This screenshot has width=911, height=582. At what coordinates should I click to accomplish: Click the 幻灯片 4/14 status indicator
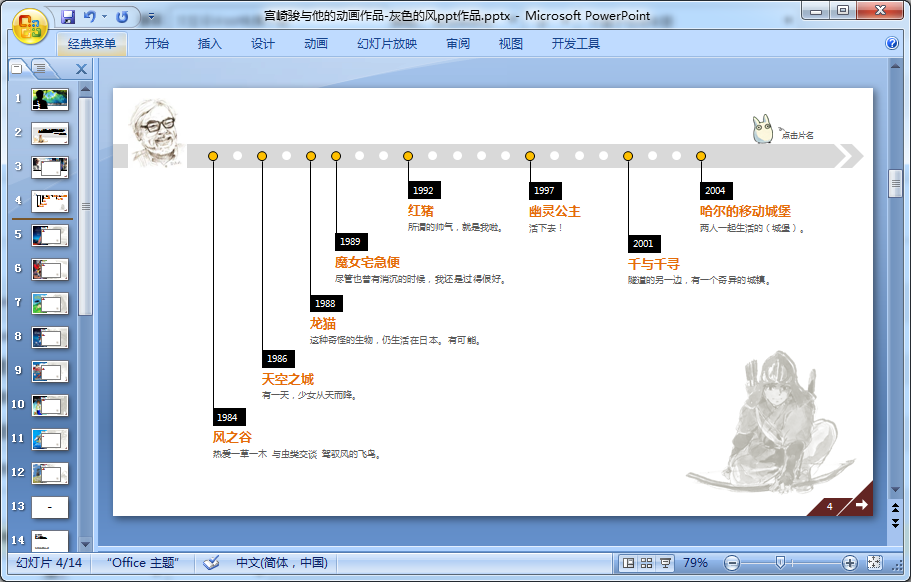tap(49, 563)
